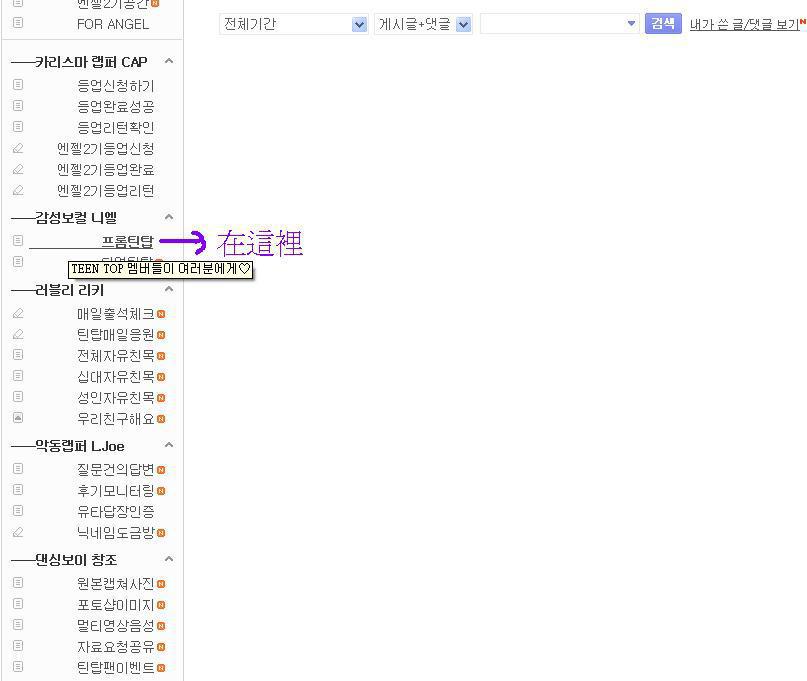Open the 십대자유친목 board
This screenshot has width=807, height=681.
coord(116,377)
